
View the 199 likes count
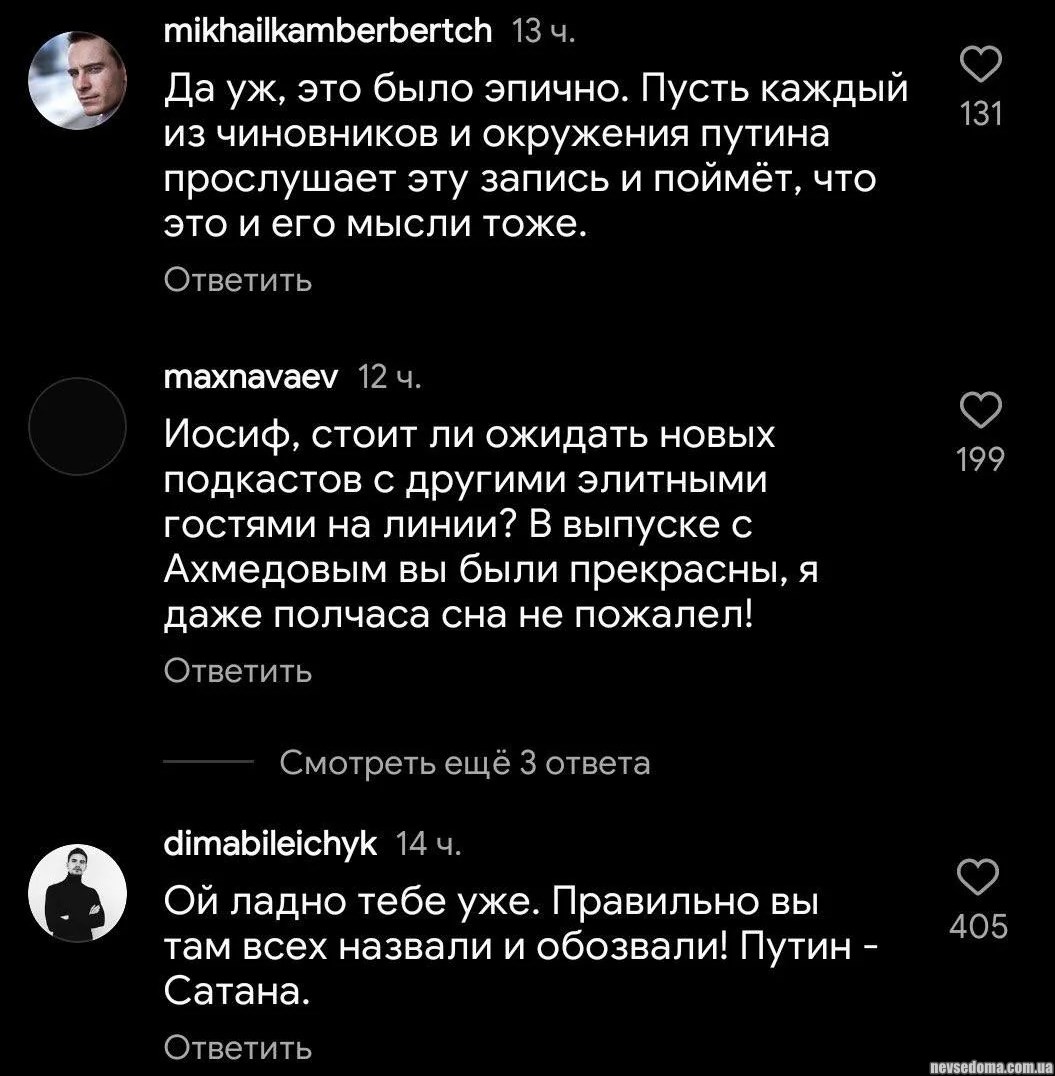click(980, 459)
